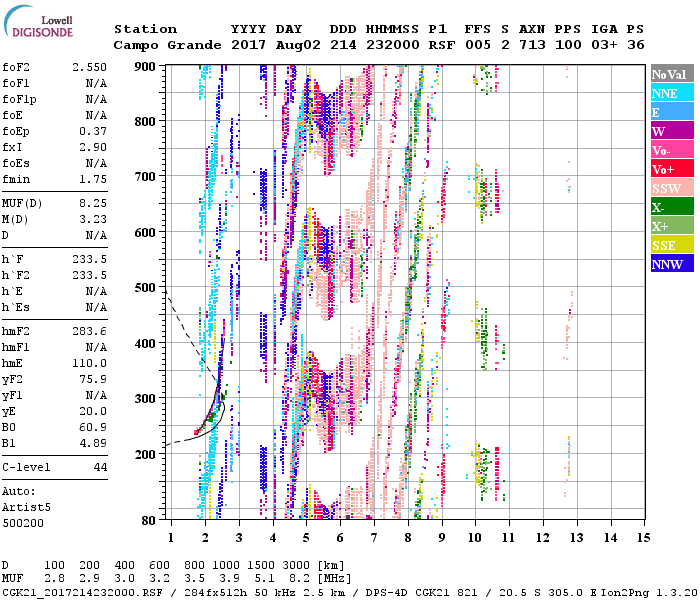Click the 15 MHz frequency axis label
Screen dimensions: 700x600
tap(643, 538)
